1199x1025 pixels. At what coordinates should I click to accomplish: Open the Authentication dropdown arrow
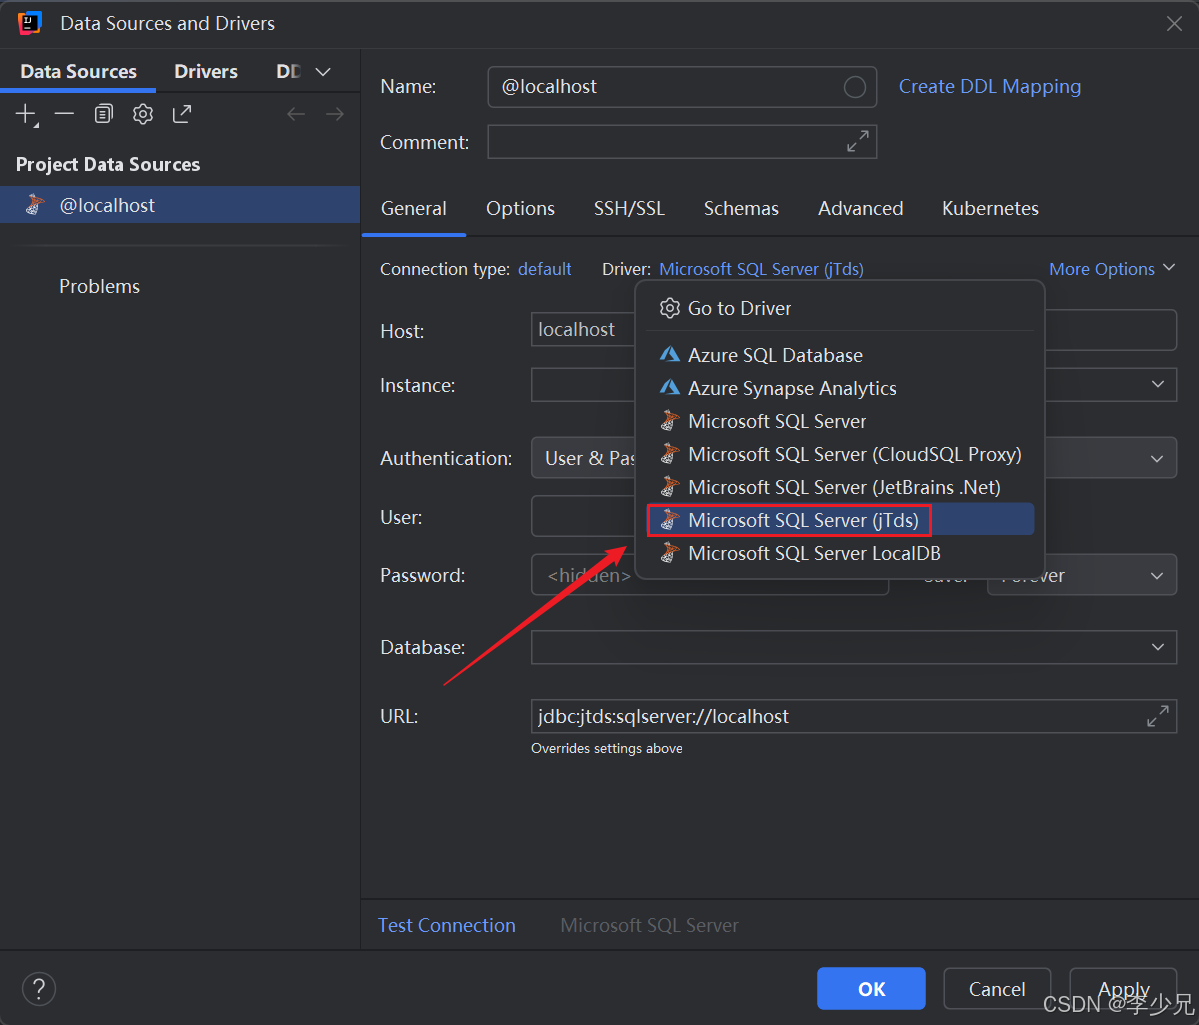coord(1156,458)
